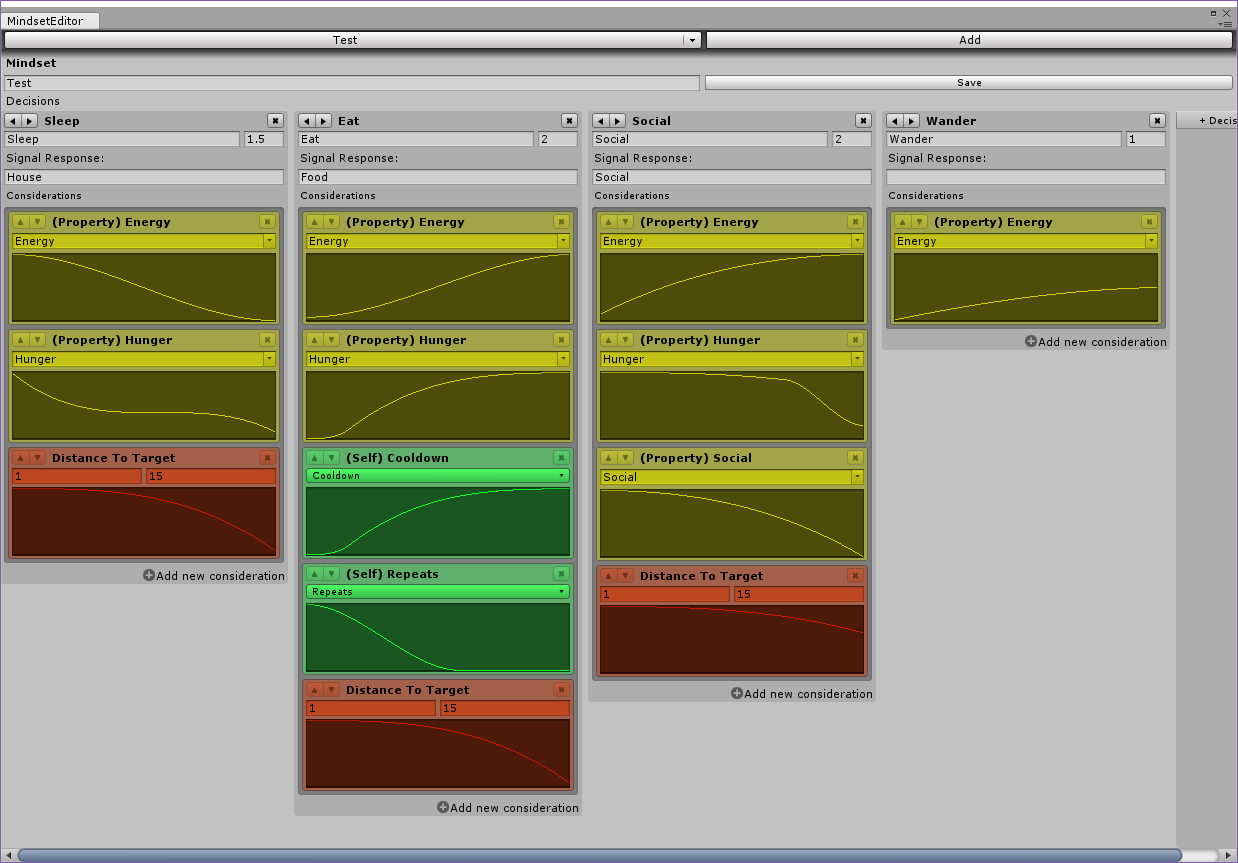The height and width of the screenshot is (863, 1238).
Task: Delete the Sleep decision
Action: tap(275, 121)
